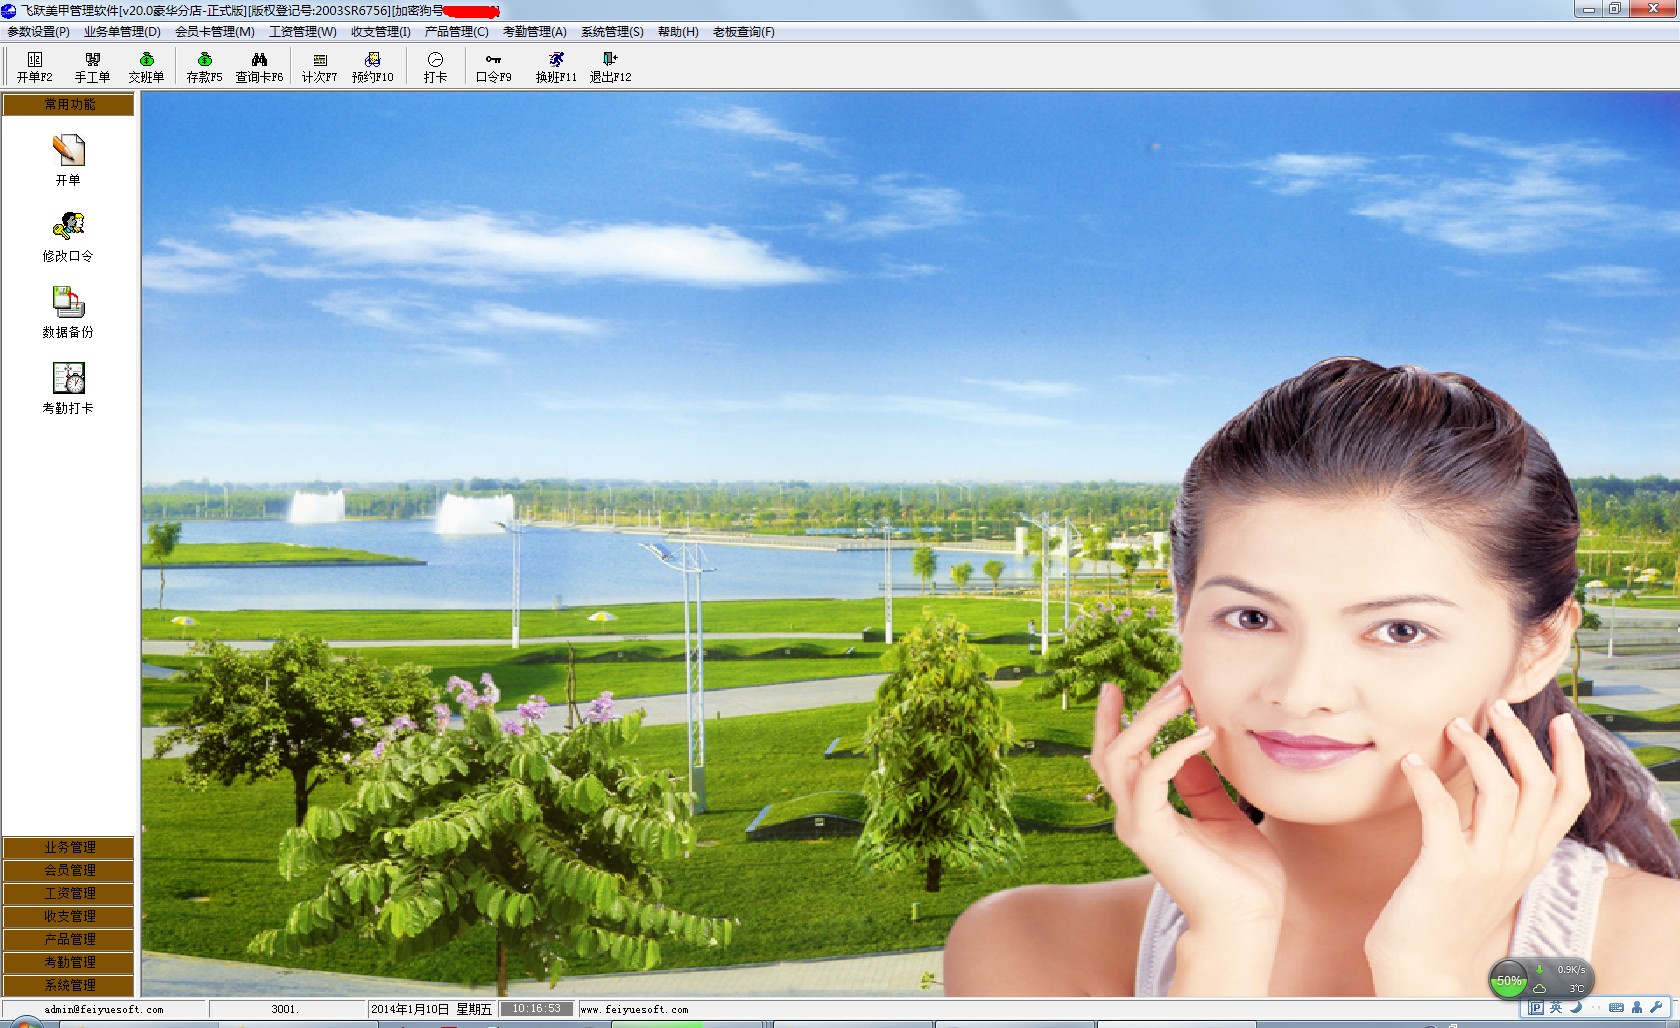The height and width of the screenshot is (1028, 1680).
Task: Open the 业务单管理(D) menu
Action: click(x=122, y=32)
